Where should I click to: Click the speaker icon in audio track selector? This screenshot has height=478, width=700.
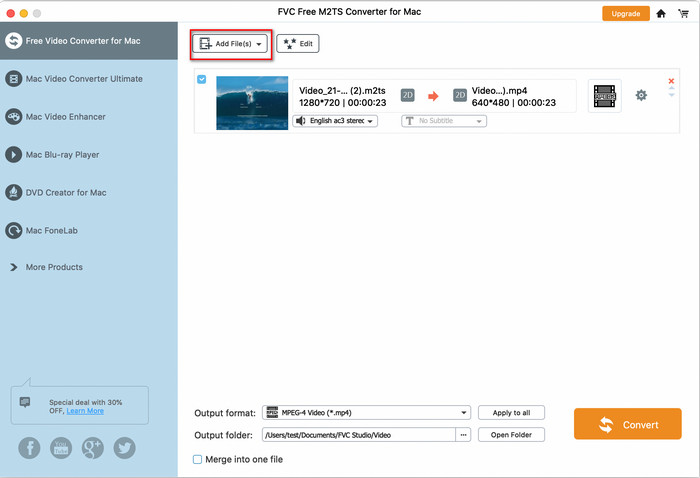(x=301, y=121)
